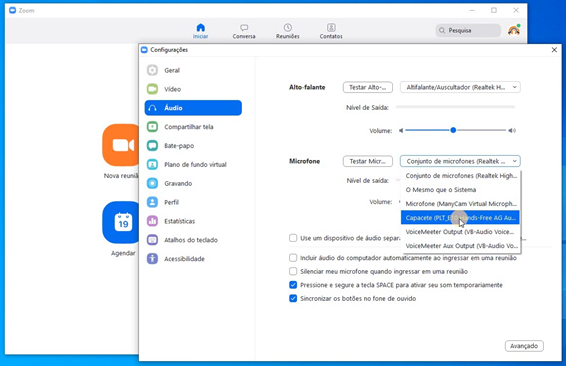Click the Testar Microfone button
566x366 pixels.
(x=367, y=161)
